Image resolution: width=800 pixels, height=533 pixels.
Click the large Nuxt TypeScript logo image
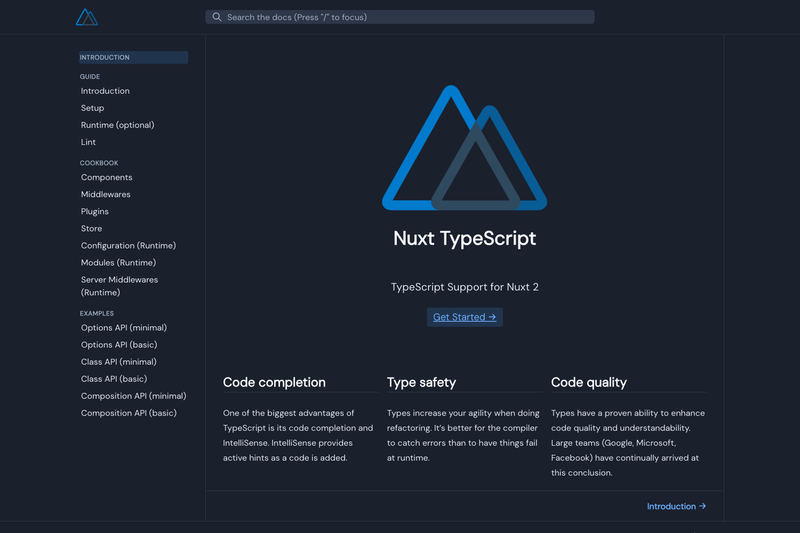[464, 148]
